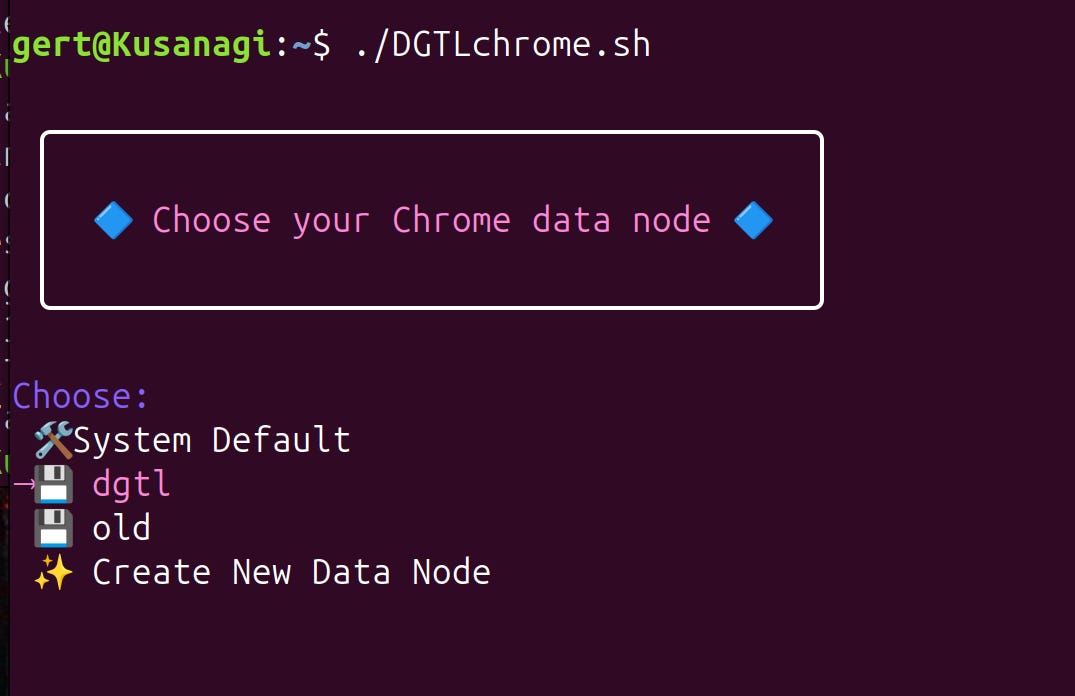
Task: Click the sparkles icon beside Create New Data Node
Action: 55,570
